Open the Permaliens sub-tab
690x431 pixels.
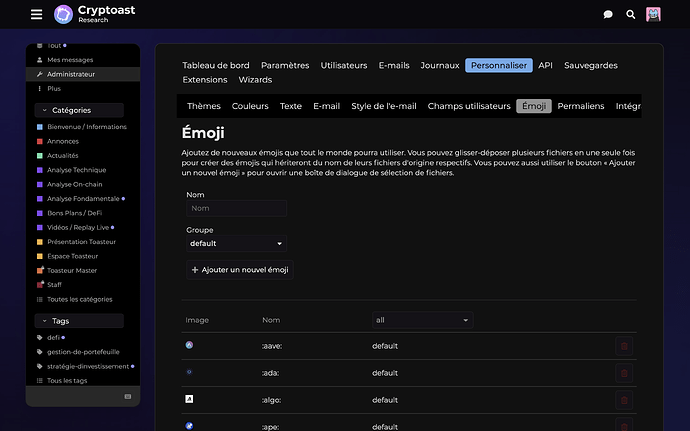[581, 106]
